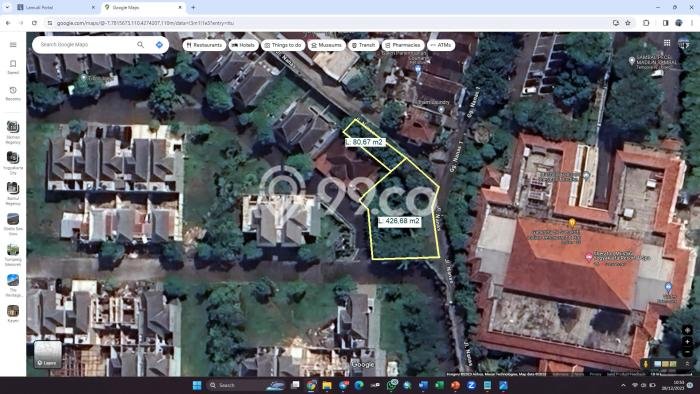Image resolution: width=700 pixels, height=394 pixels.
Task: Click the show your location button
Action: click(688, 330)
